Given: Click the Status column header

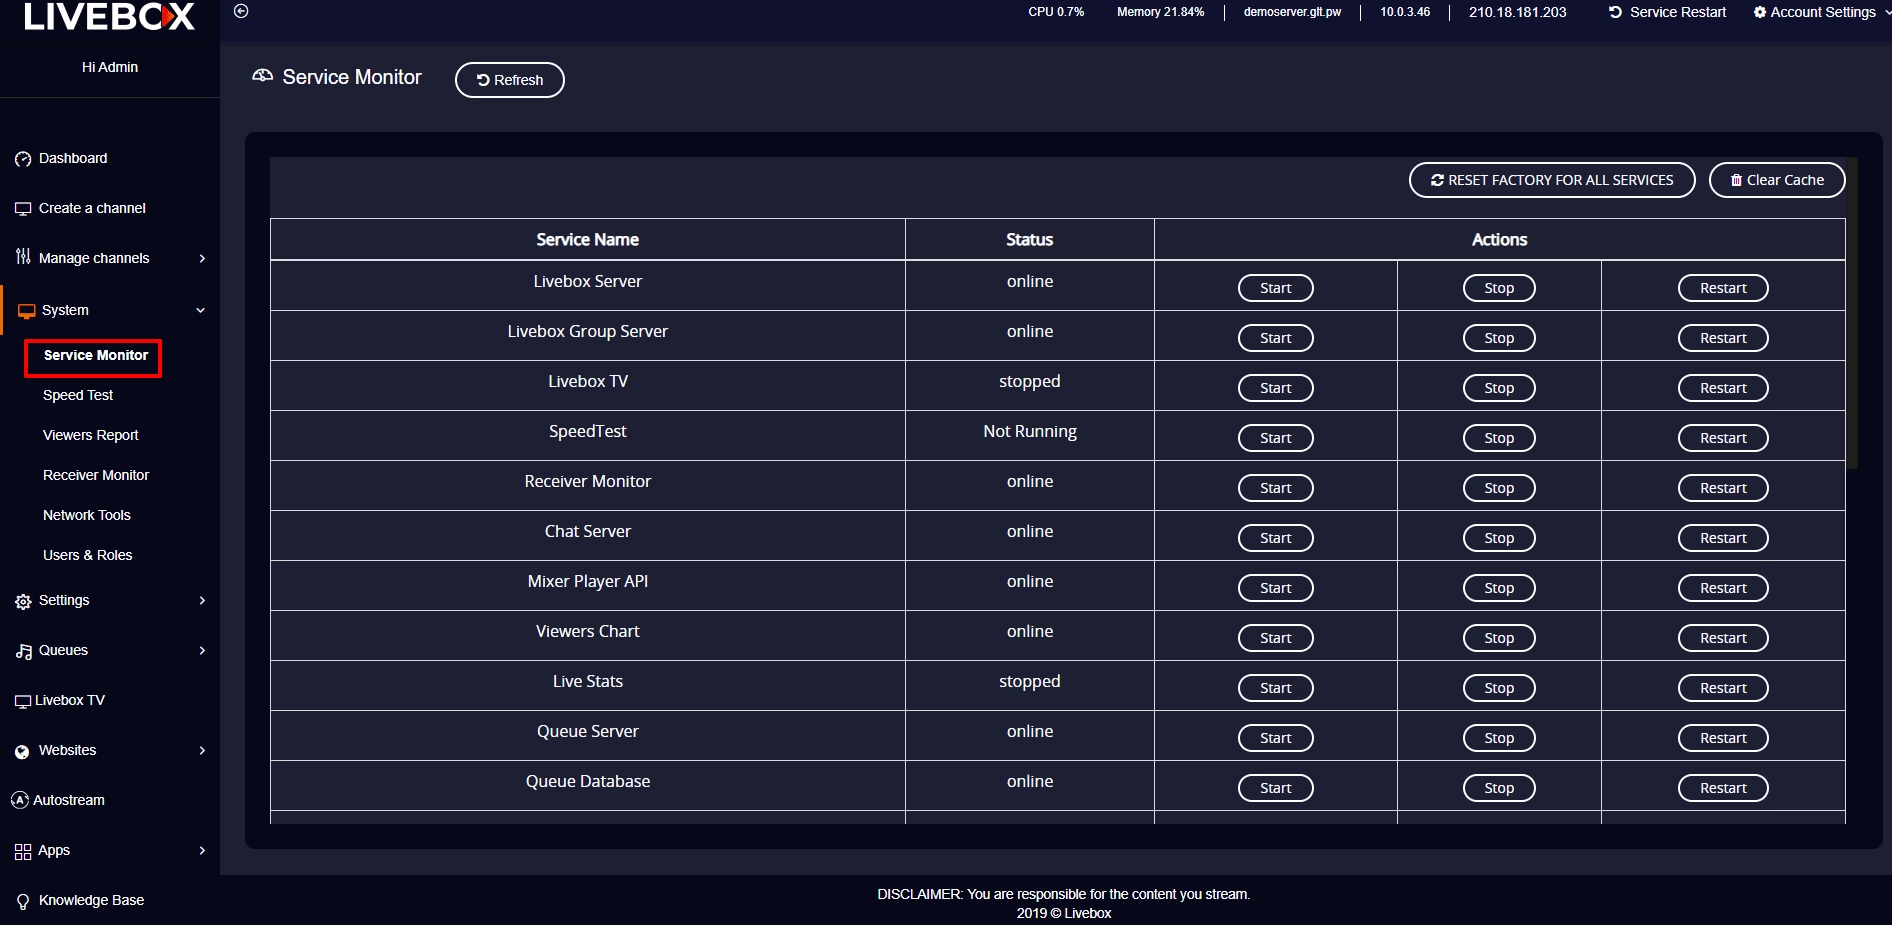Looking at the screenshot, I should click(x=1029, y=240).
